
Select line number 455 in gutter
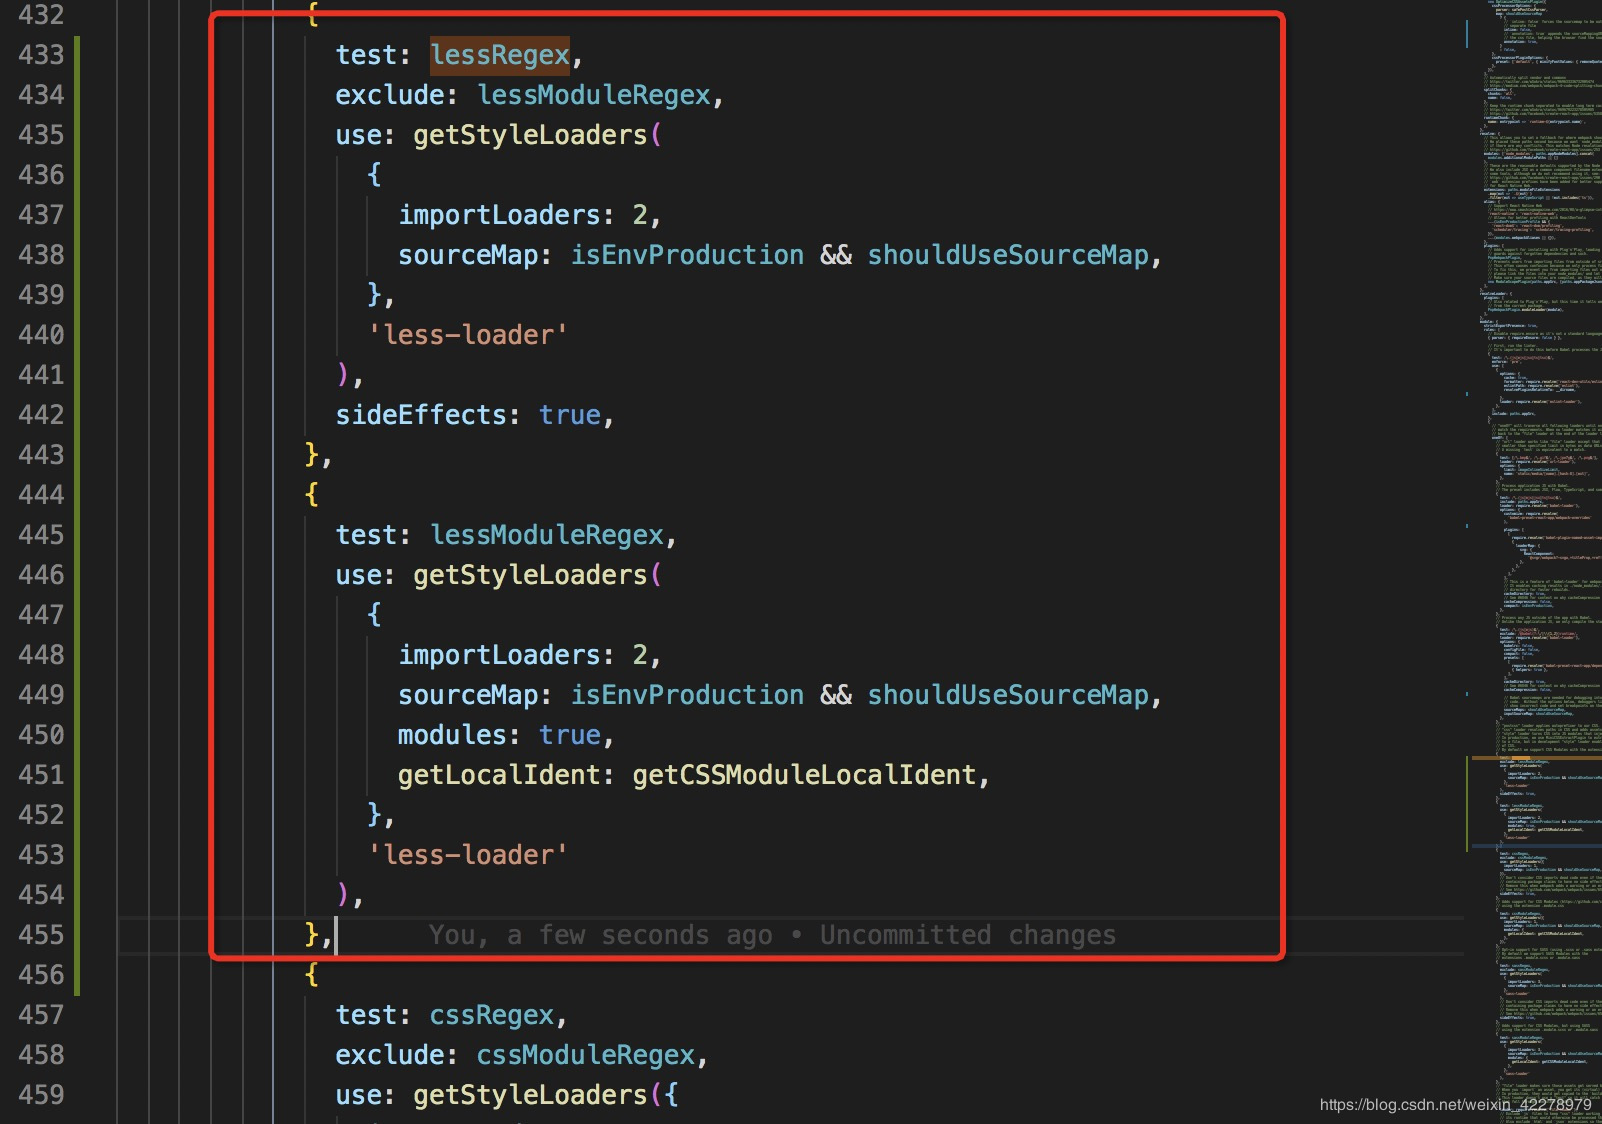tap(41, 935)
